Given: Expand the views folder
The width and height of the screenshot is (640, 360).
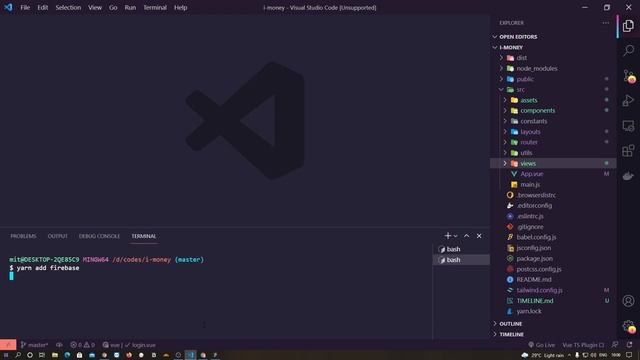Looking at the screenshot, I should tap(553, 163).
